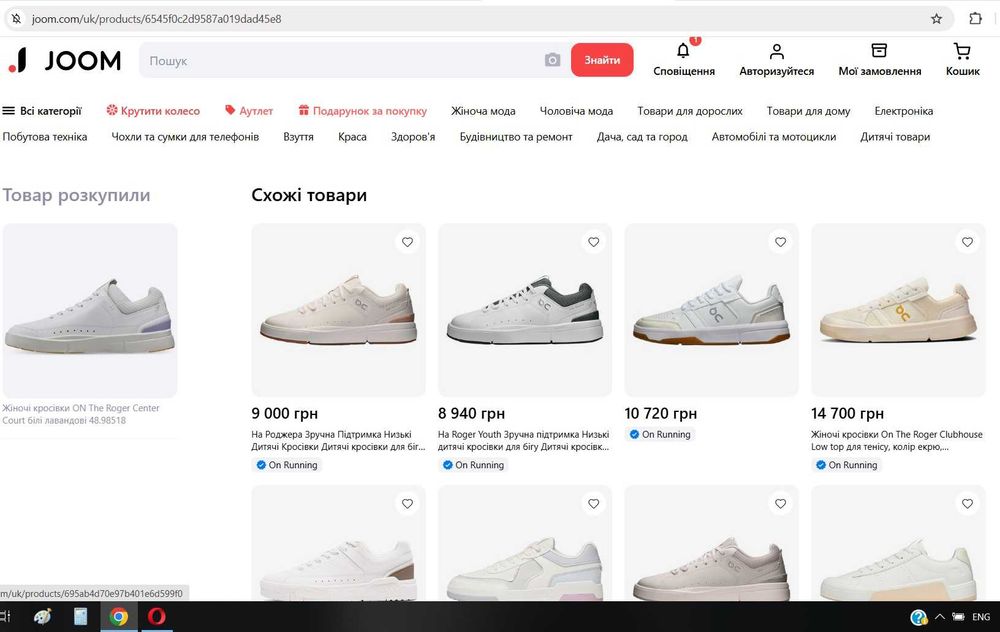Click the 14 700 грн price
This screenshot has height=632, width=1000.
[848, 413]
